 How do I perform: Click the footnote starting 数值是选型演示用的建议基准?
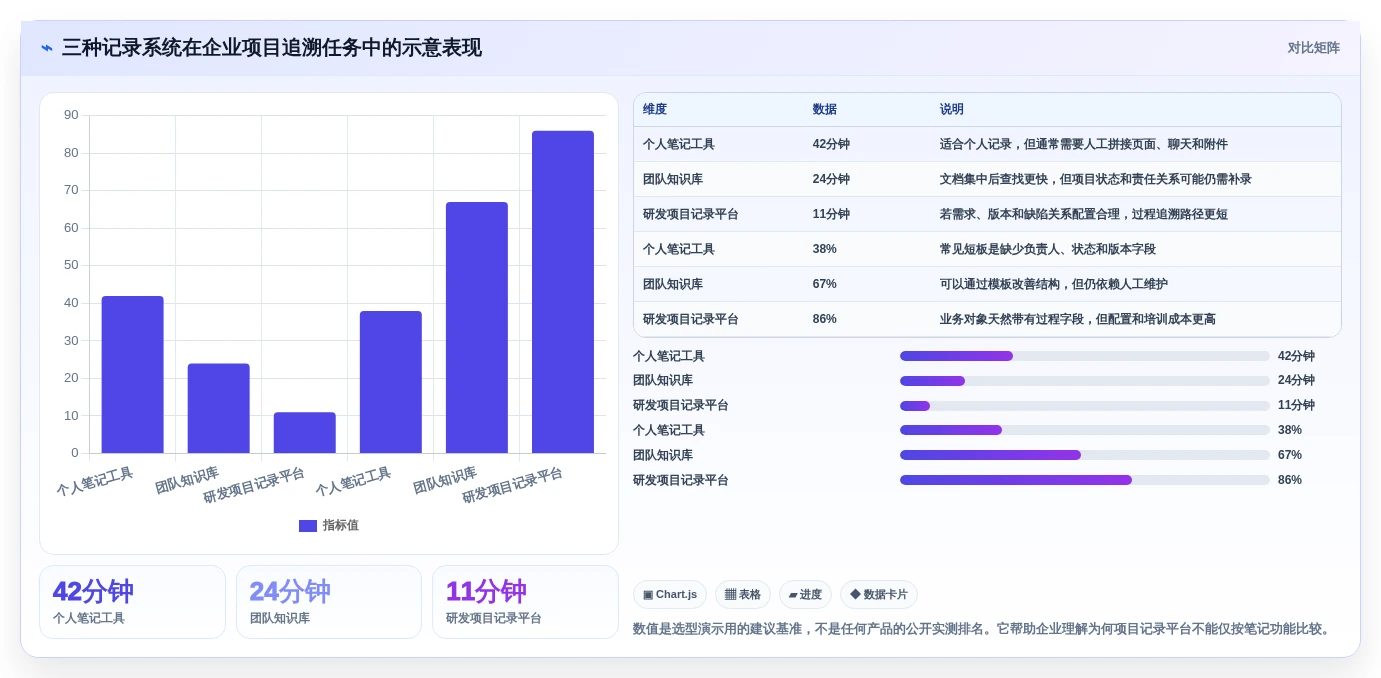(984, 629)
